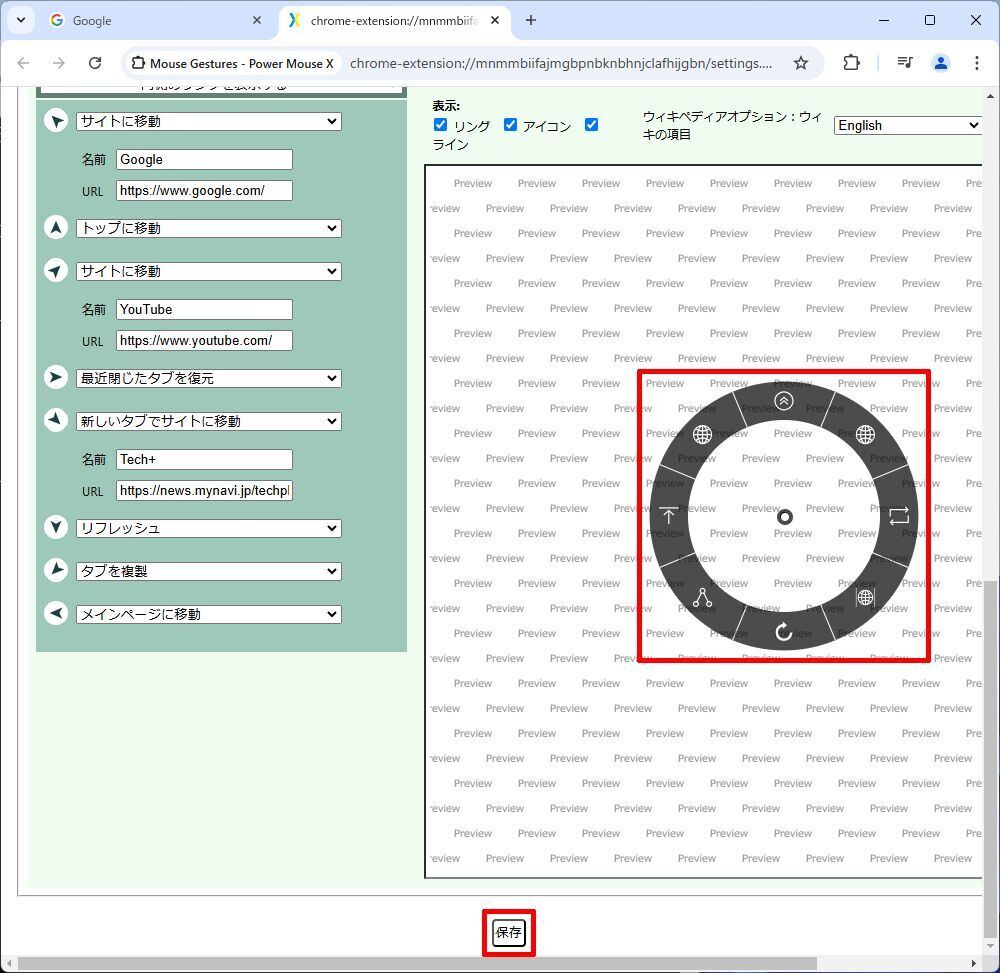Click the scroll-down arrow of vertical scrollbar
1000x973 pixels.
989,946
